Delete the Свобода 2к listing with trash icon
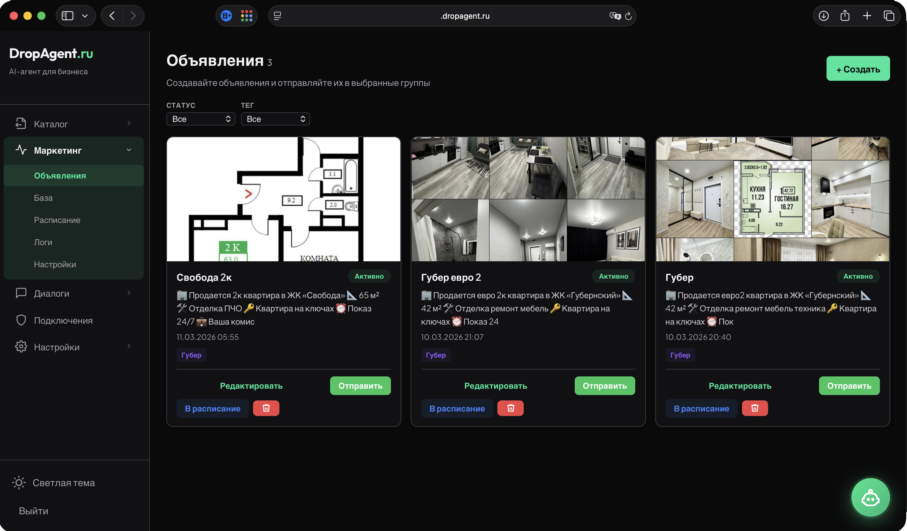The image size is (907, 531). 266,408
